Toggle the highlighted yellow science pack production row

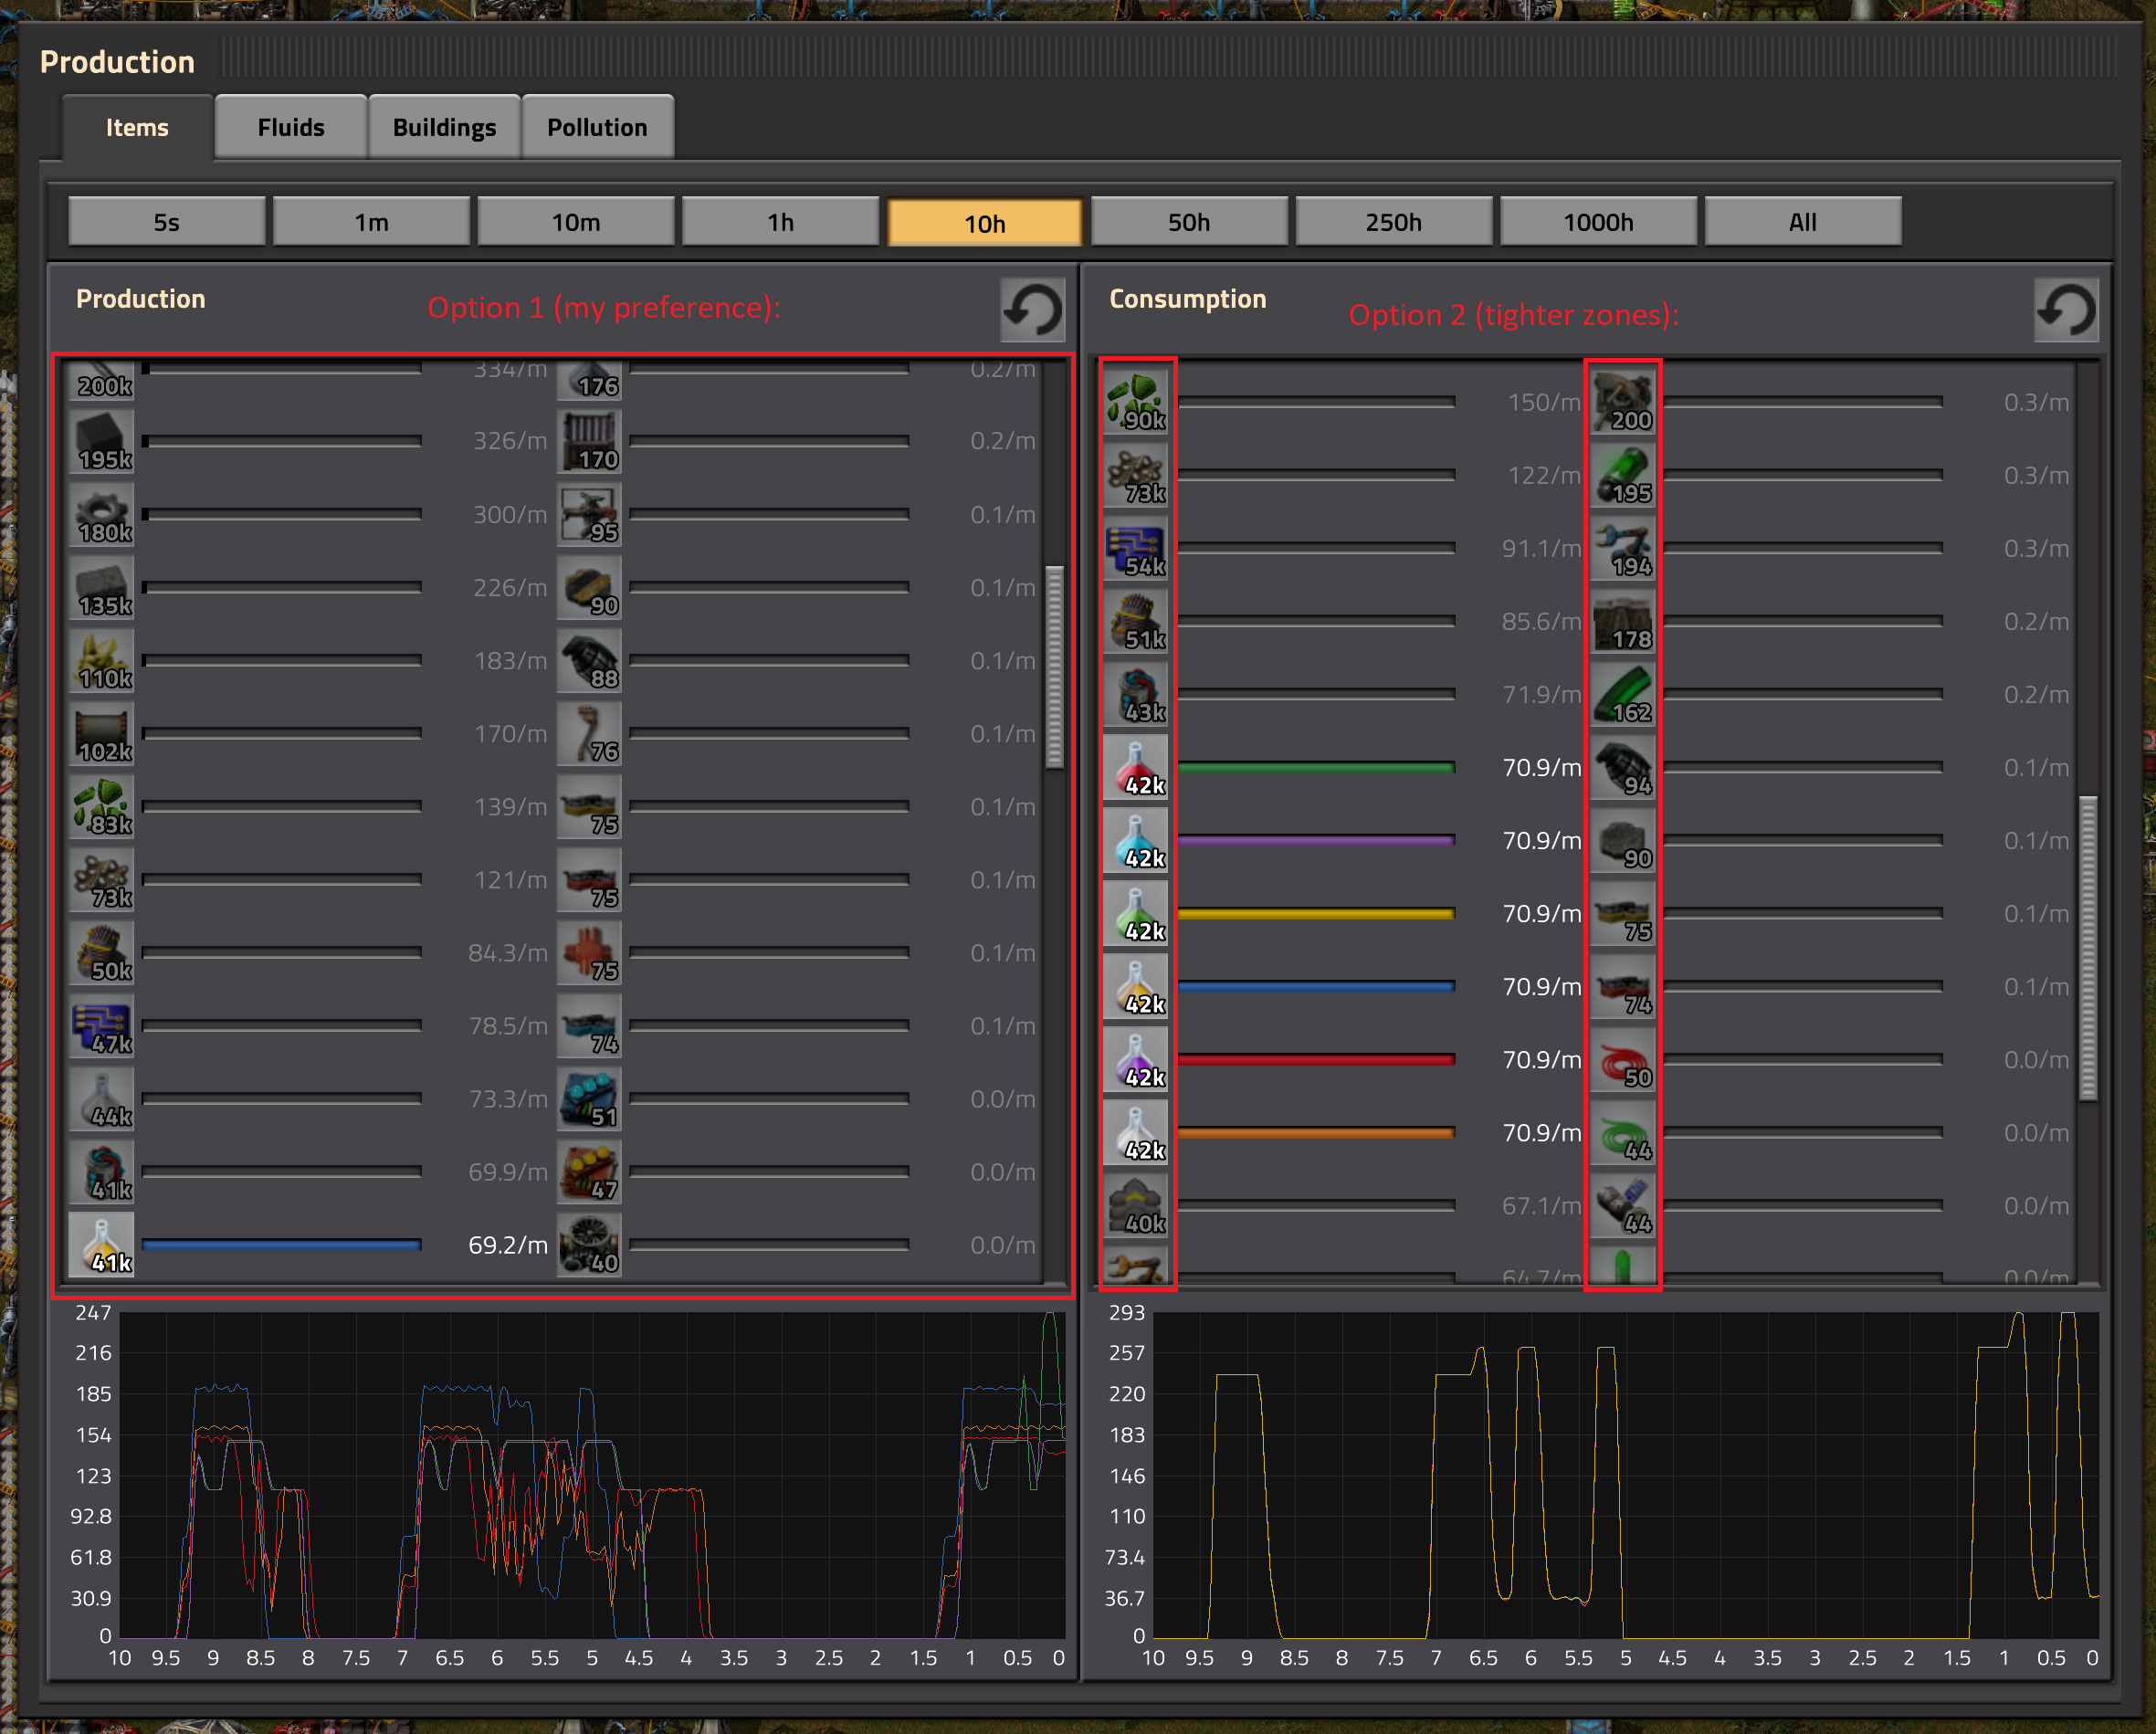pos(102,1245)
